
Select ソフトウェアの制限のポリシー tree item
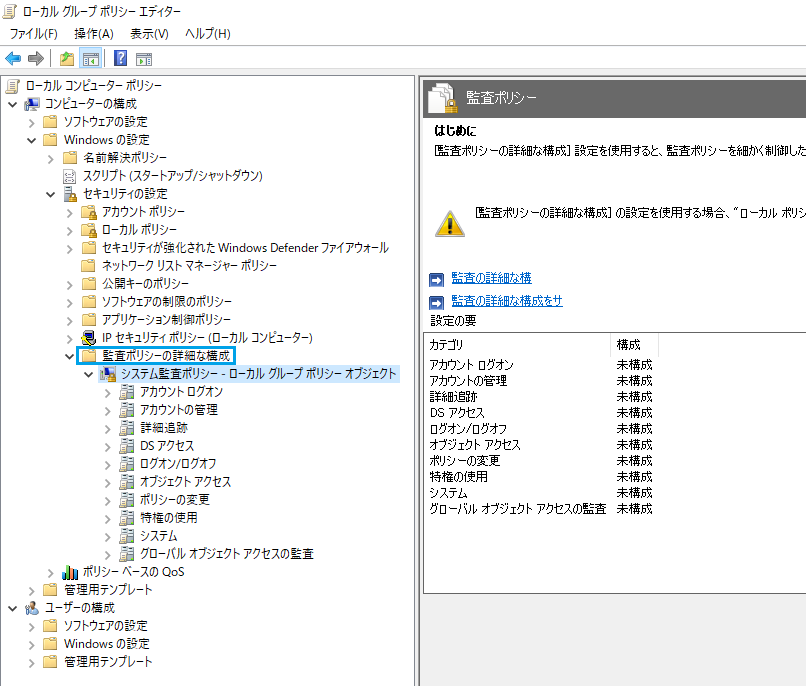167,302
